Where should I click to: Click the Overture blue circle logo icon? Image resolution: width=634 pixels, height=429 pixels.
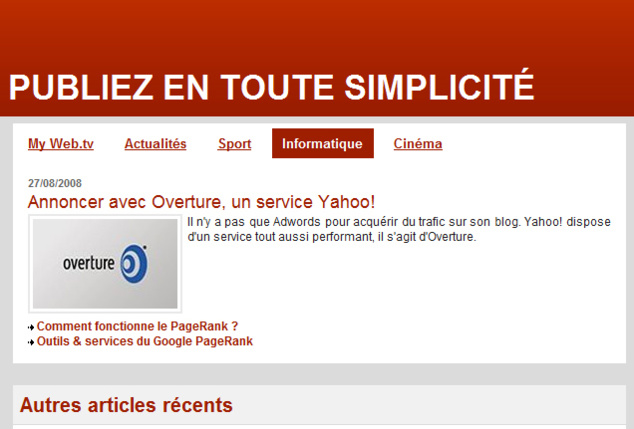133,265
